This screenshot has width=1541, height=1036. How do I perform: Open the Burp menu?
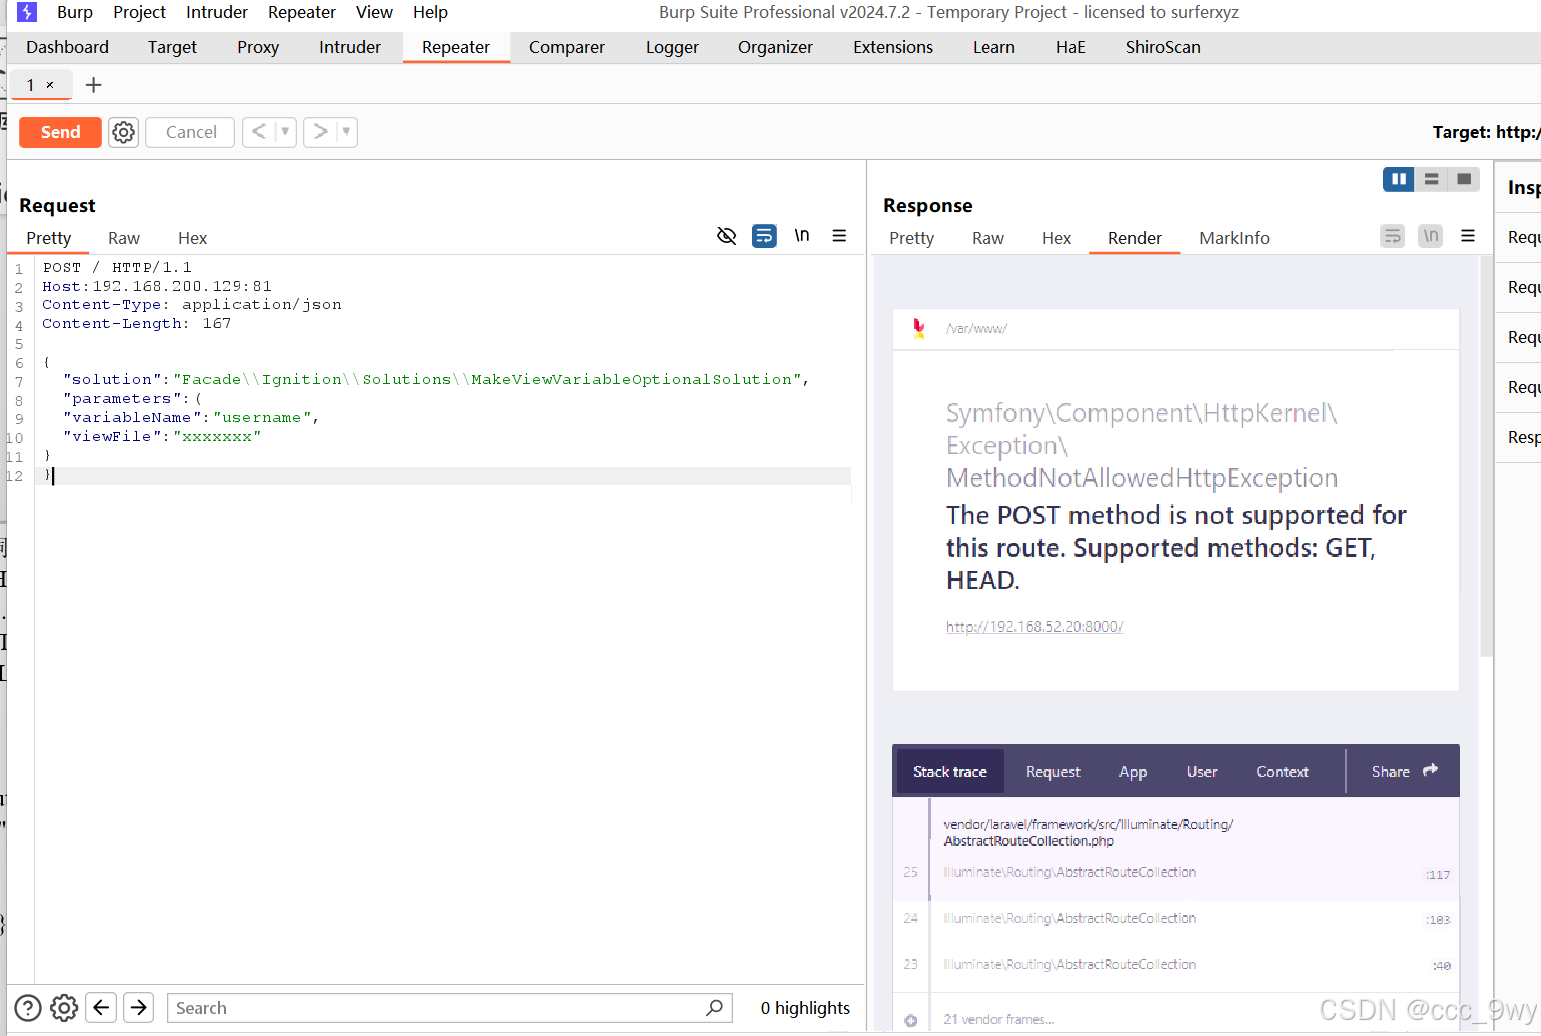click(75, 12)
